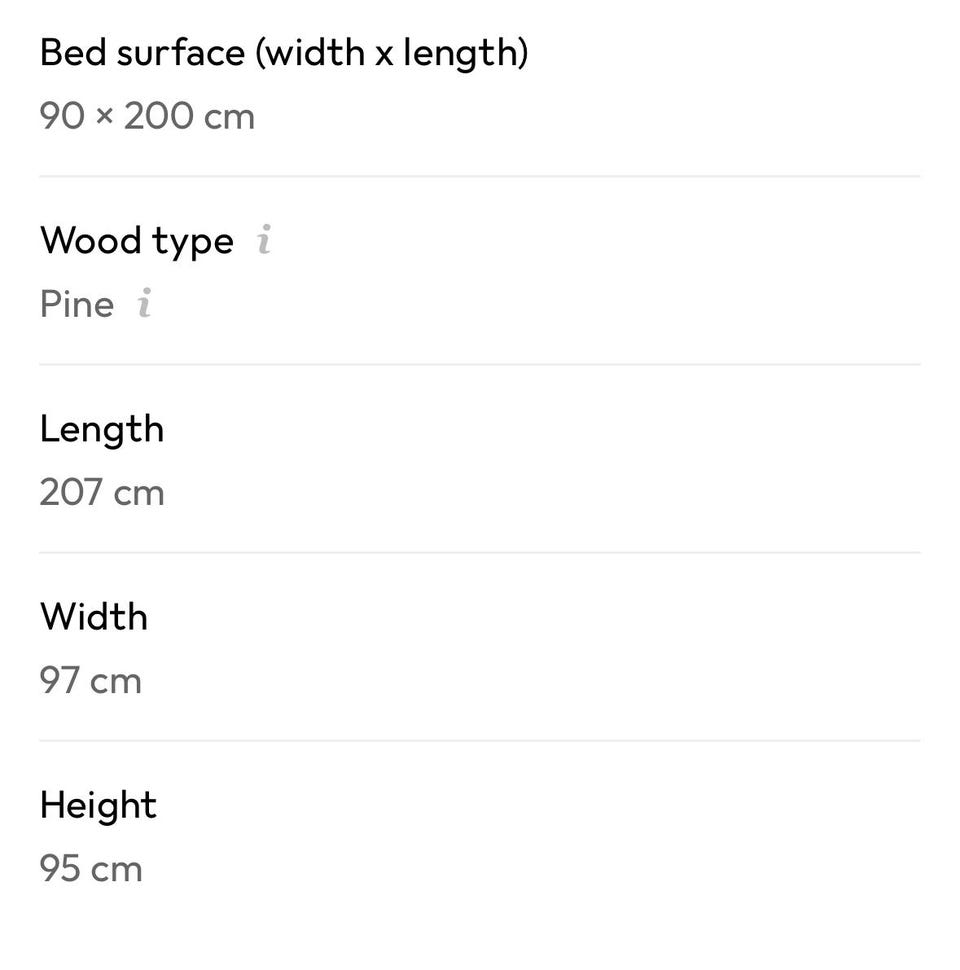960x970 pixels.
Task: Click the number 200 in bed surface size
Action: coord(158,116)
